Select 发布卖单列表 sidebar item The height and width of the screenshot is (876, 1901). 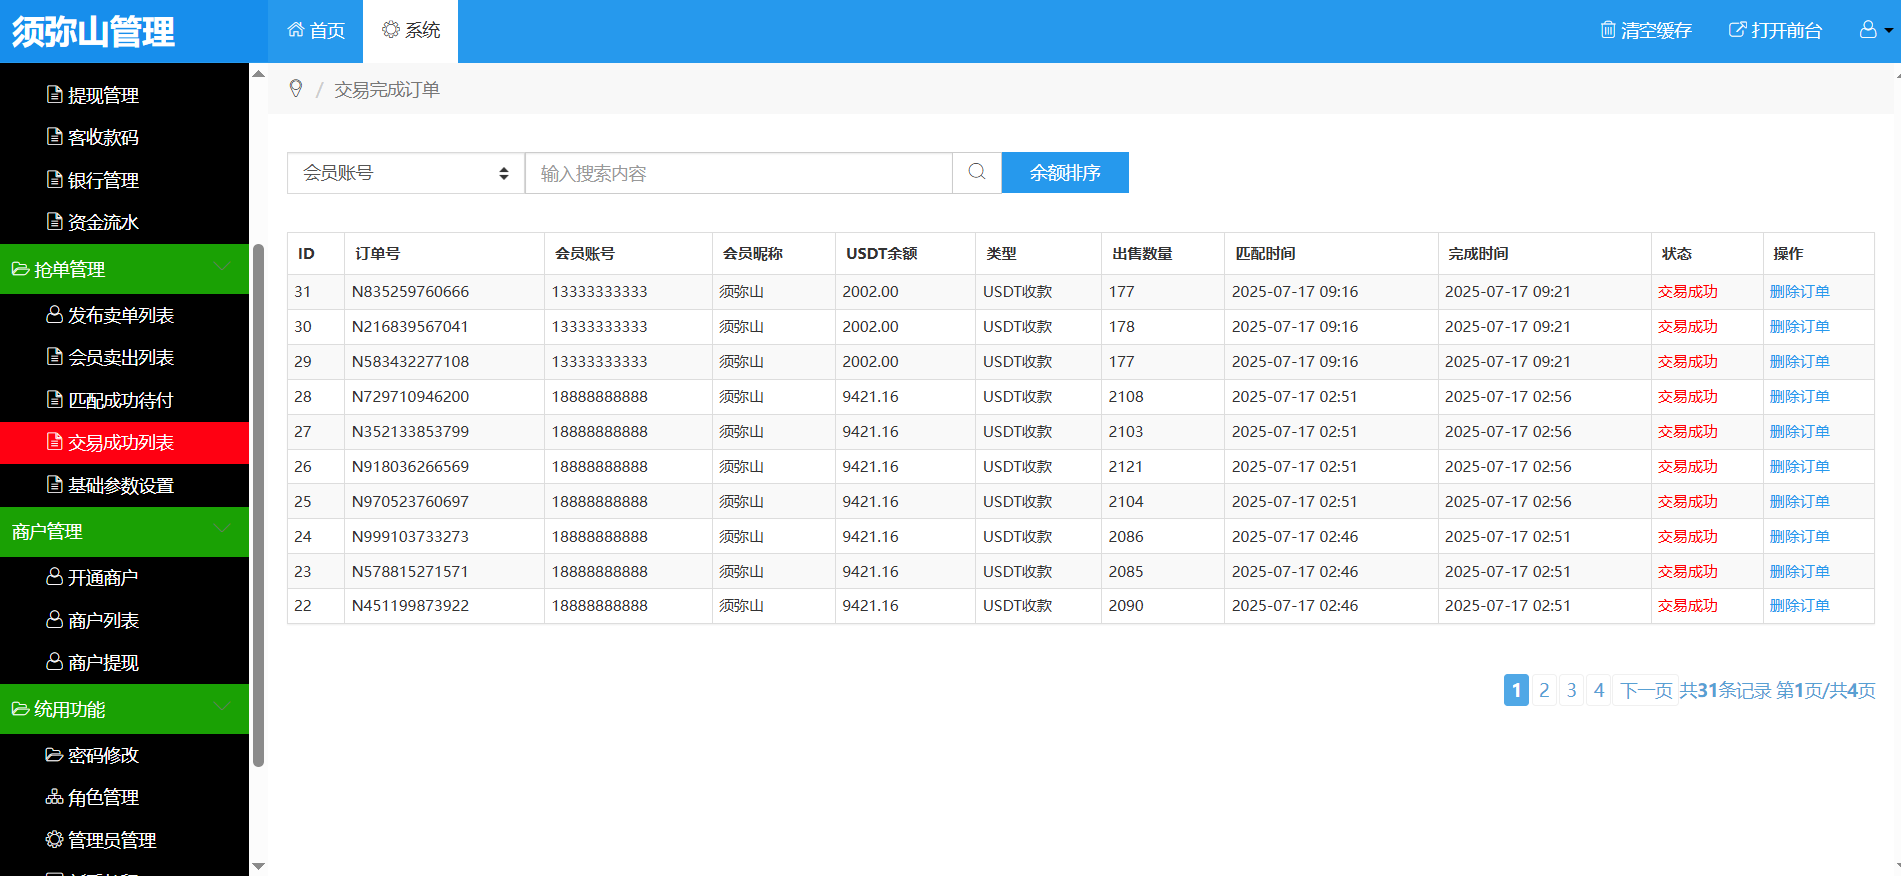(x=120, y=315)
